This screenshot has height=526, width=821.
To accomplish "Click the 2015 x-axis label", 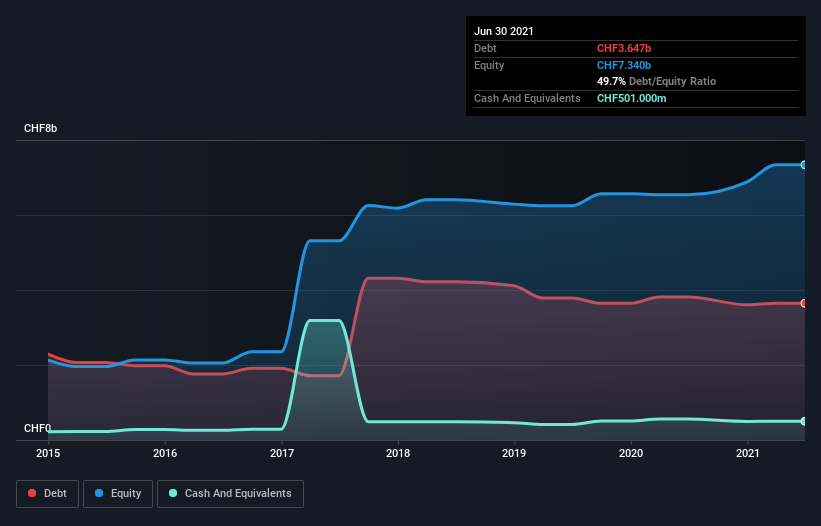I will pyautogui.click(x=48, y=453).
